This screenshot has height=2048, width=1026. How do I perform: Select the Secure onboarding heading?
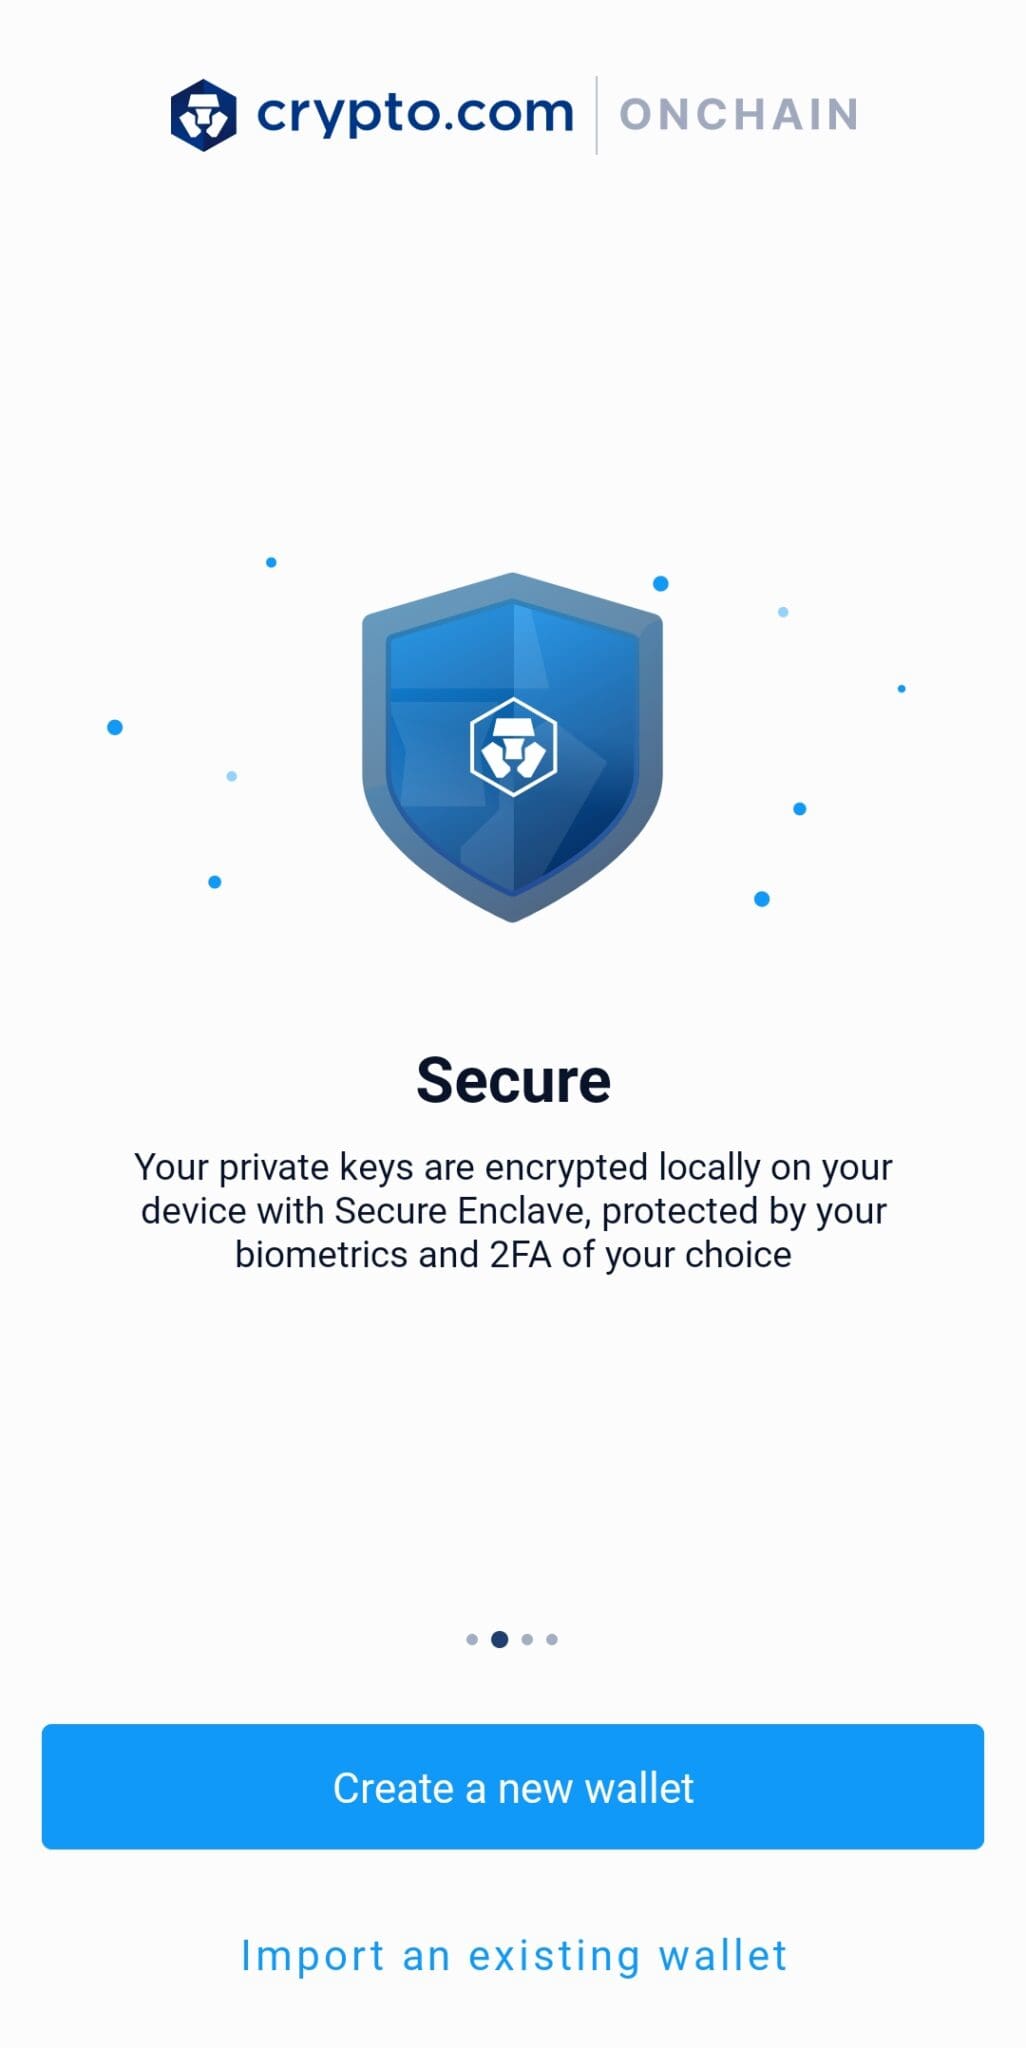pyautogui.click(x=513, y=1080)
